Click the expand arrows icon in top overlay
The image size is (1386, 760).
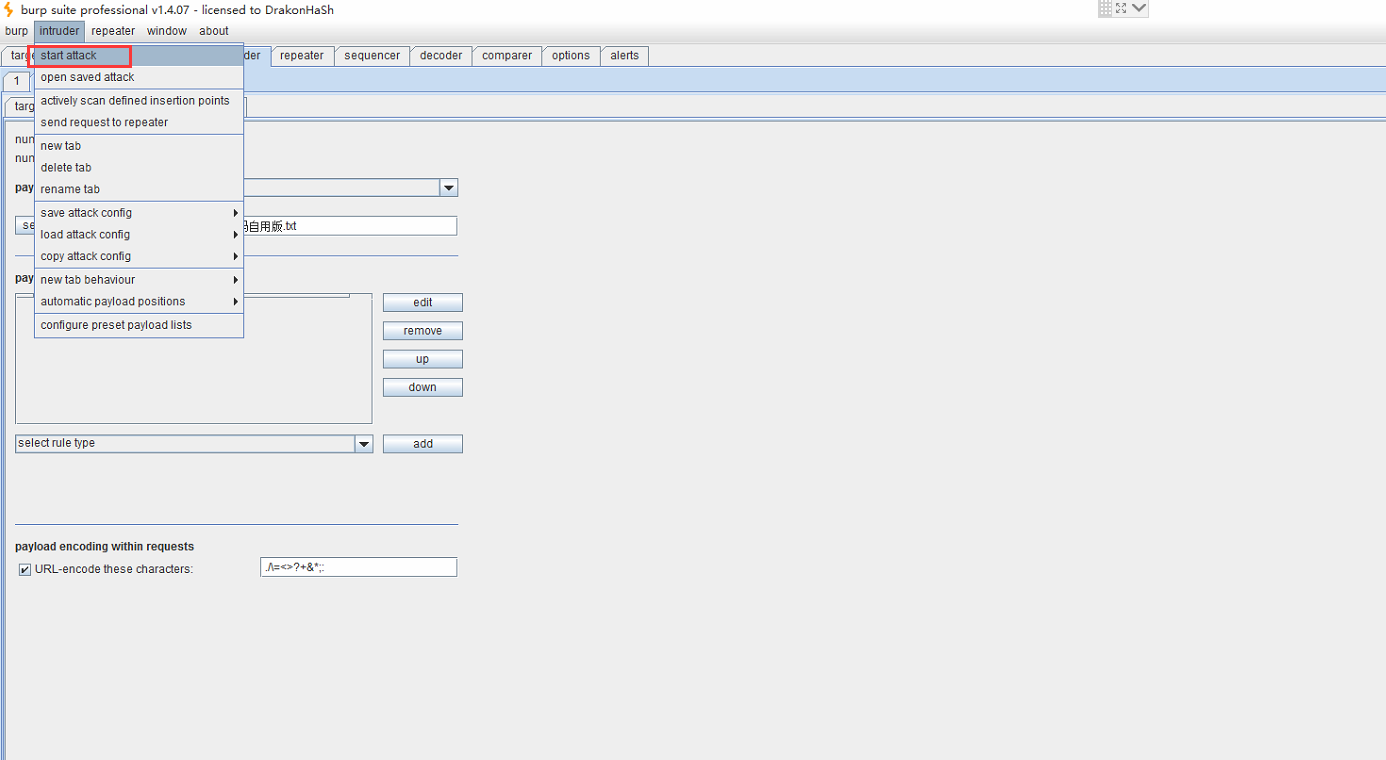point(1121,8)
